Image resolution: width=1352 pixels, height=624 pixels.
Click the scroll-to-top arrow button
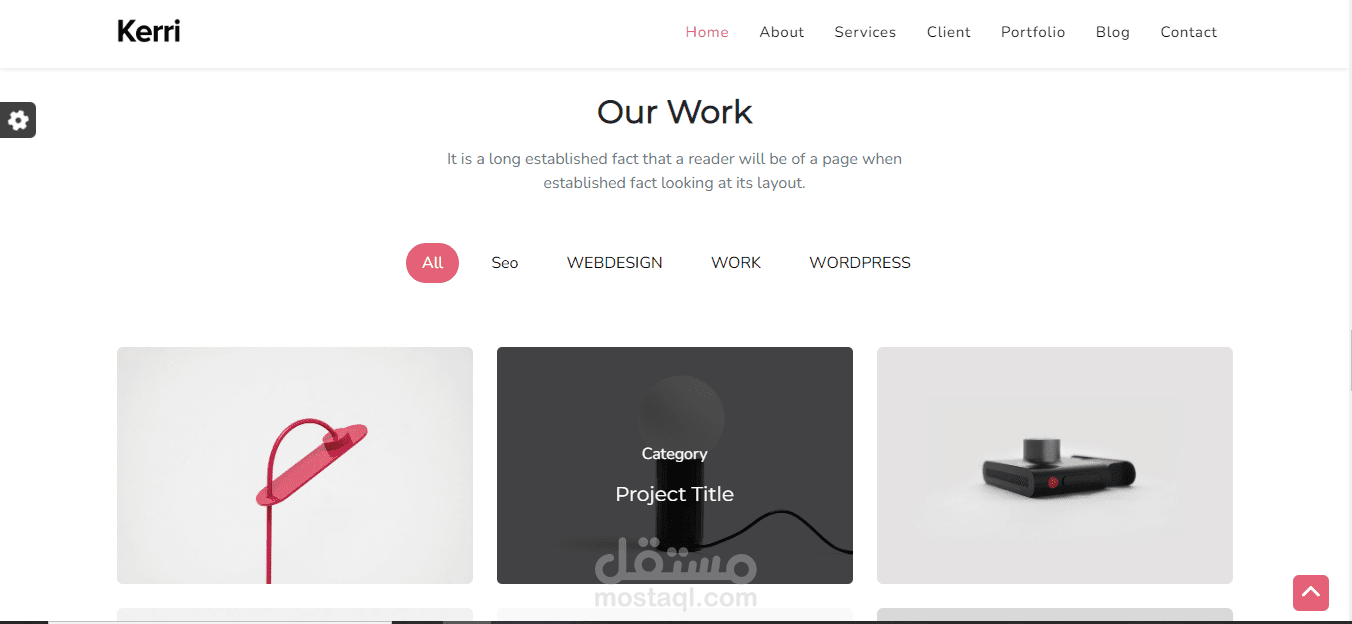(1311, 593)
